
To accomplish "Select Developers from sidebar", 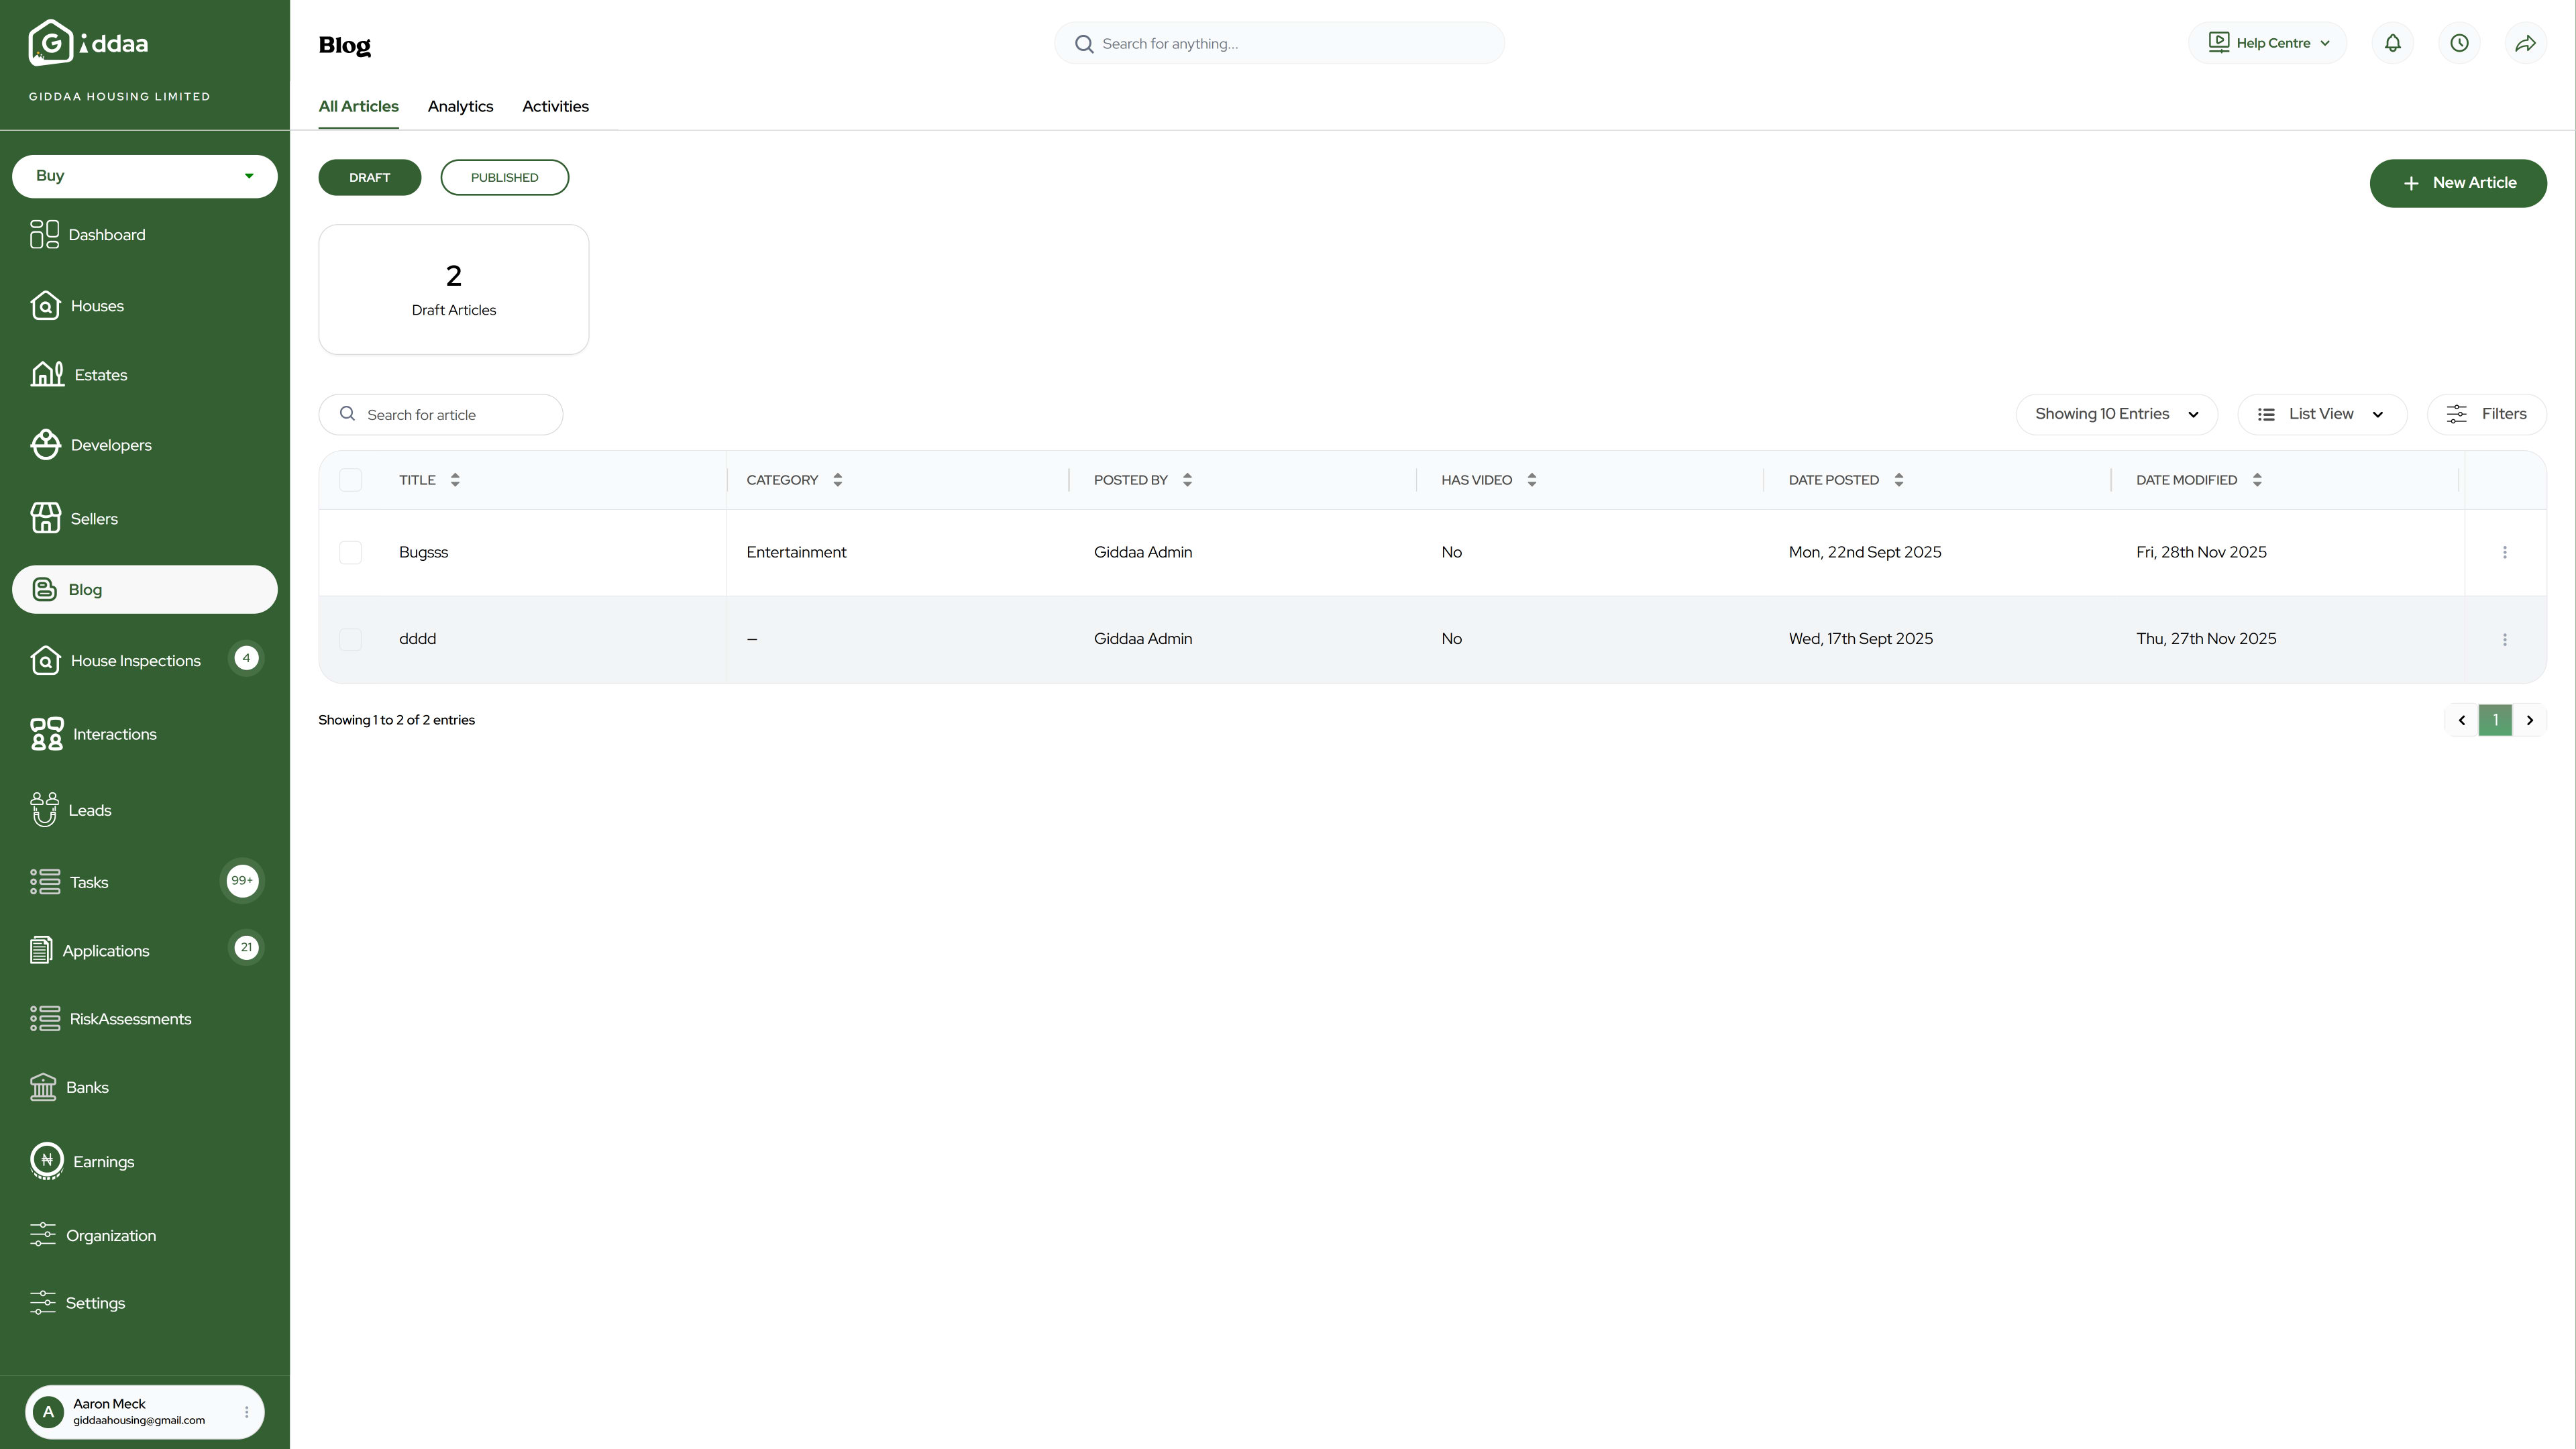I will (x=111, y=445).
